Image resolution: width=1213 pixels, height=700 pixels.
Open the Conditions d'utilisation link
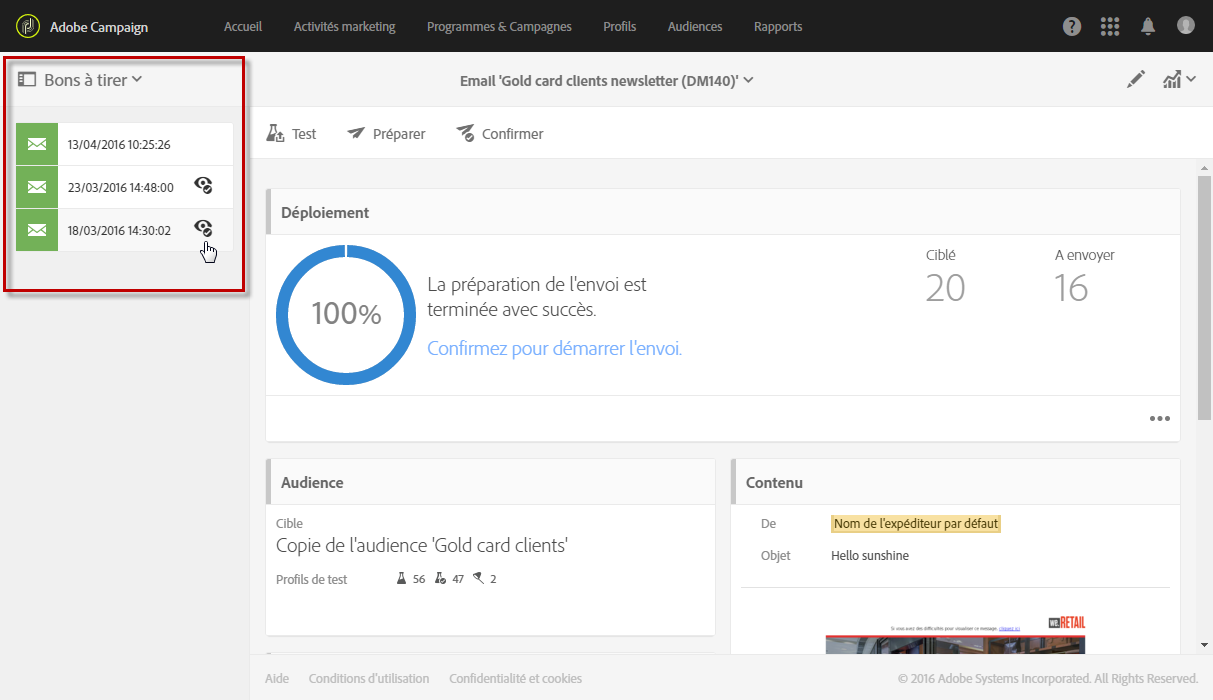[369, 678]
